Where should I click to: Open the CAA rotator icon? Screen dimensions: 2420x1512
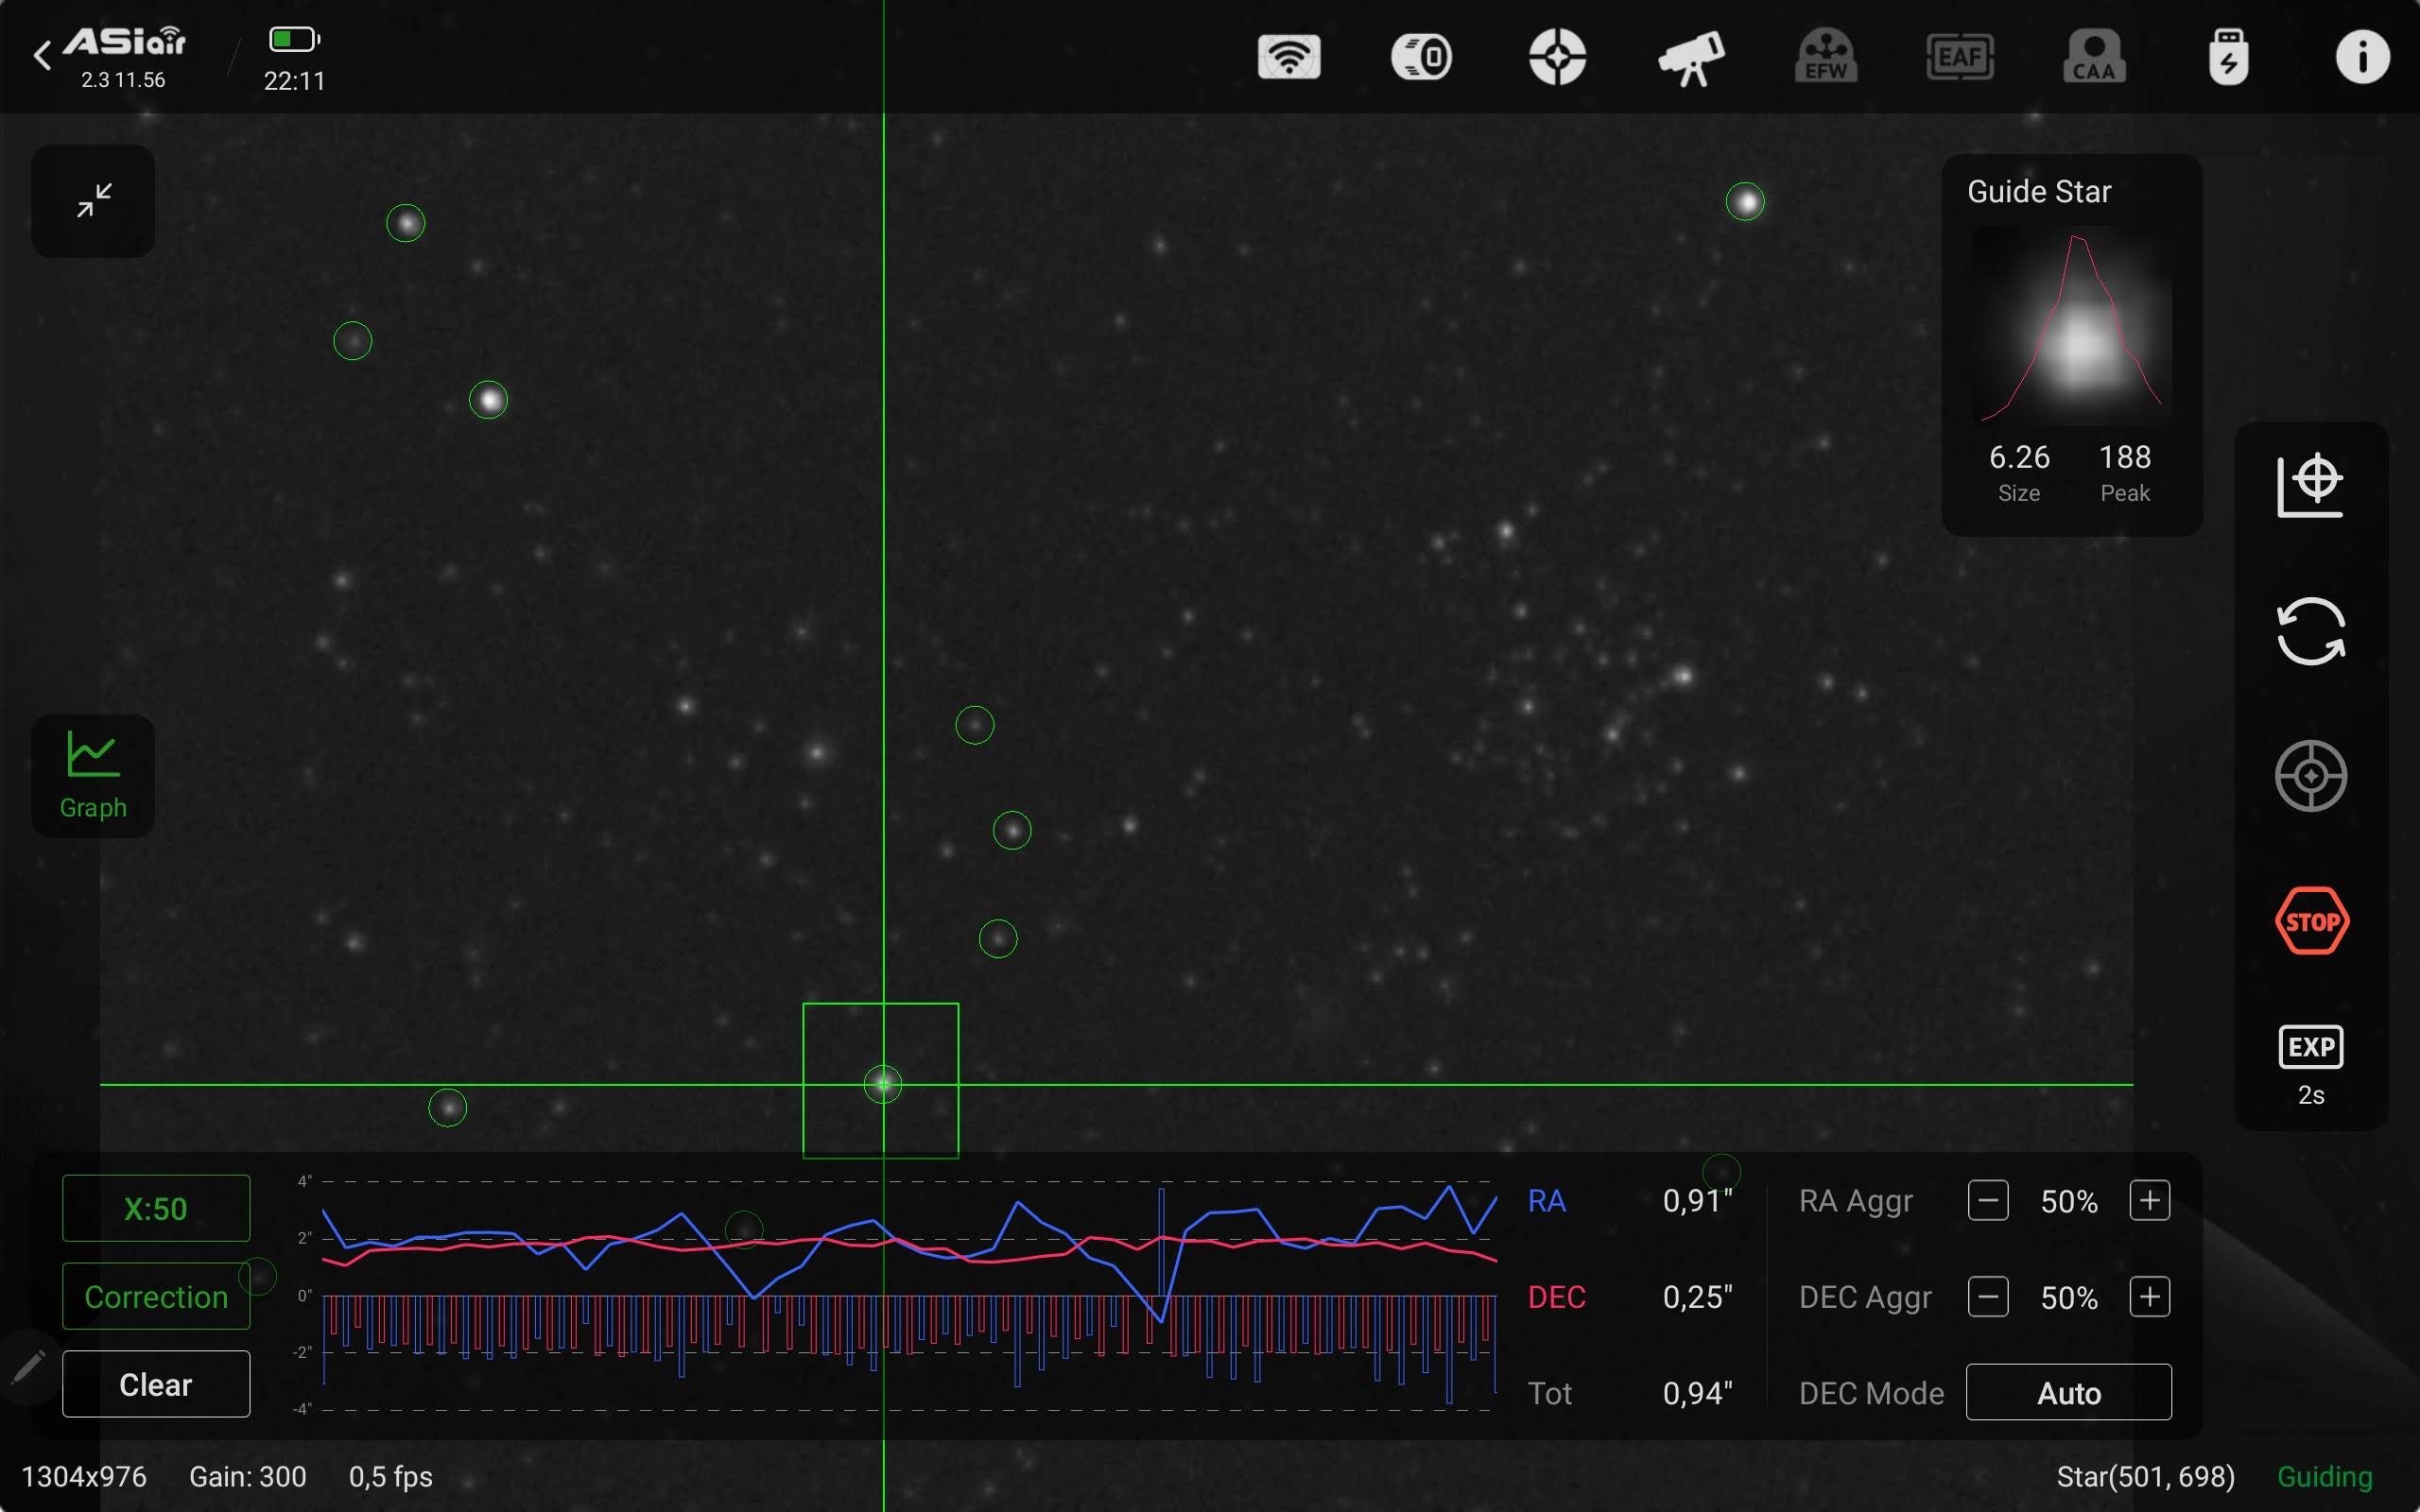tap(2094, 56)
